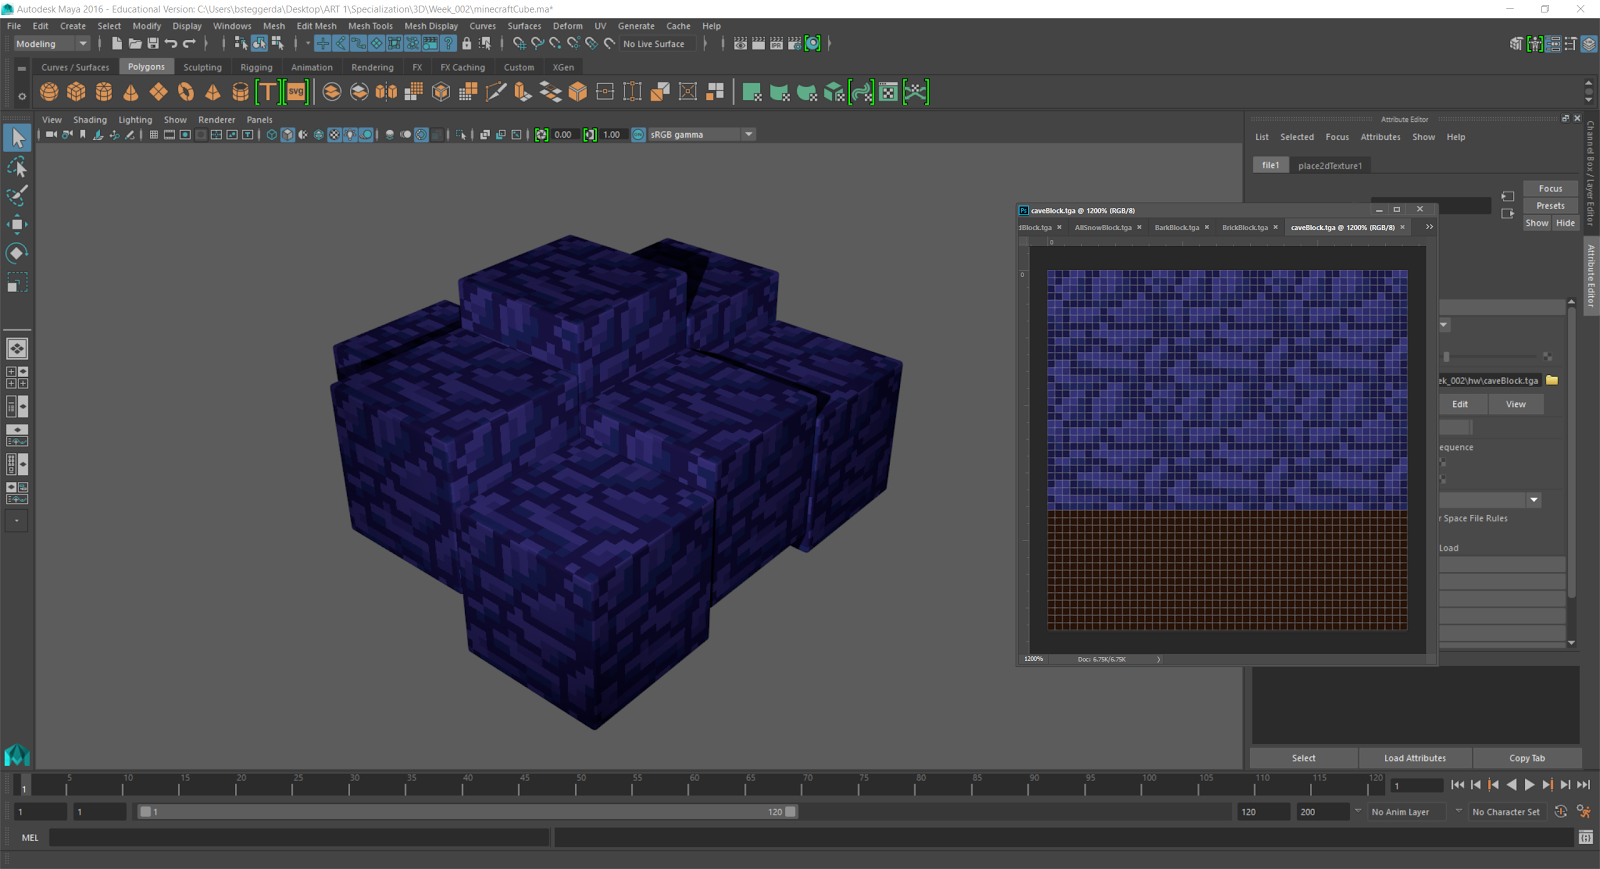Image resolution: width=1600 pixels, height=869 pixels.
Task: Create a polygon cylinder from the shelf
Action: (x=103, y=92)
